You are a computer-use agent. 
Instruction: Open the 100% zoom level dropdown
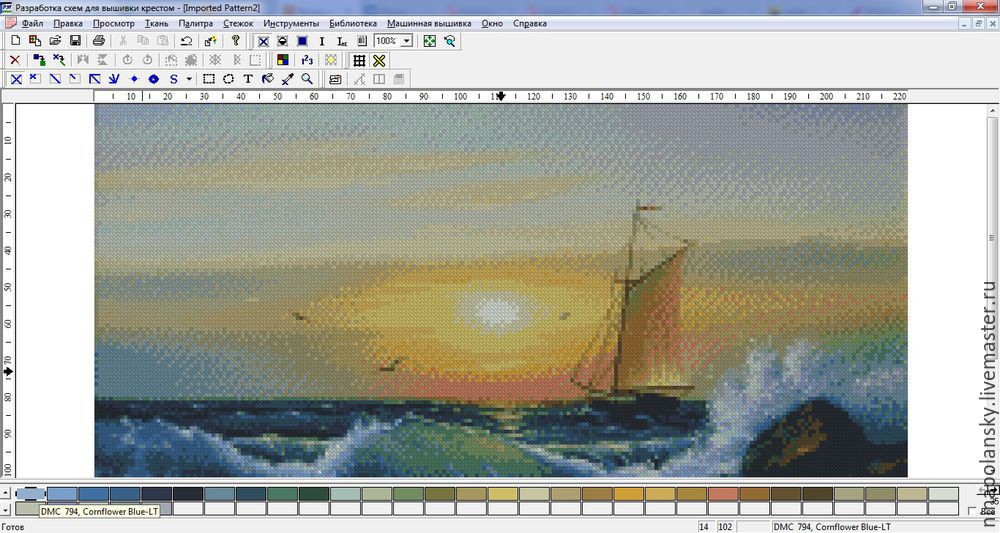406,41
